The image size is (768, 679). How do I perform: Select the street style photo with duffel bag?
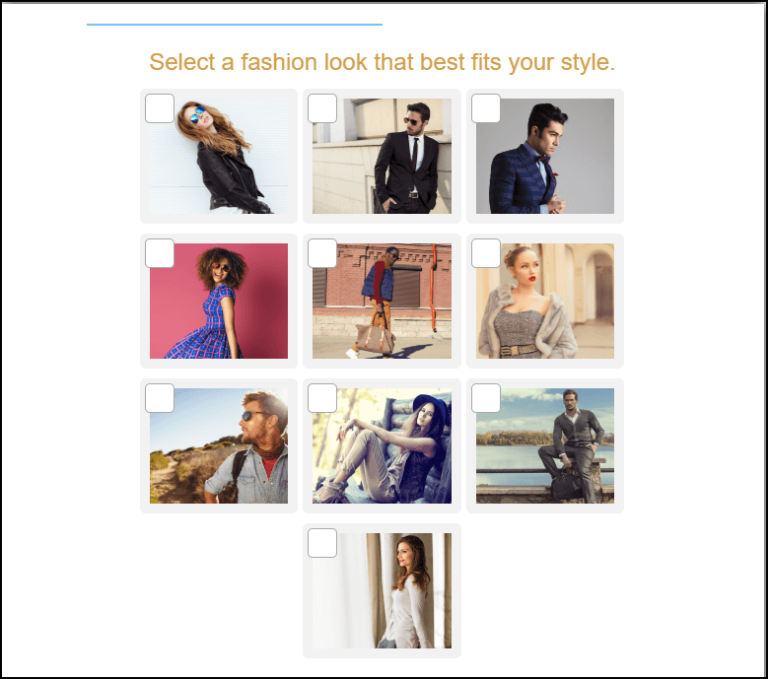(382, 301)
